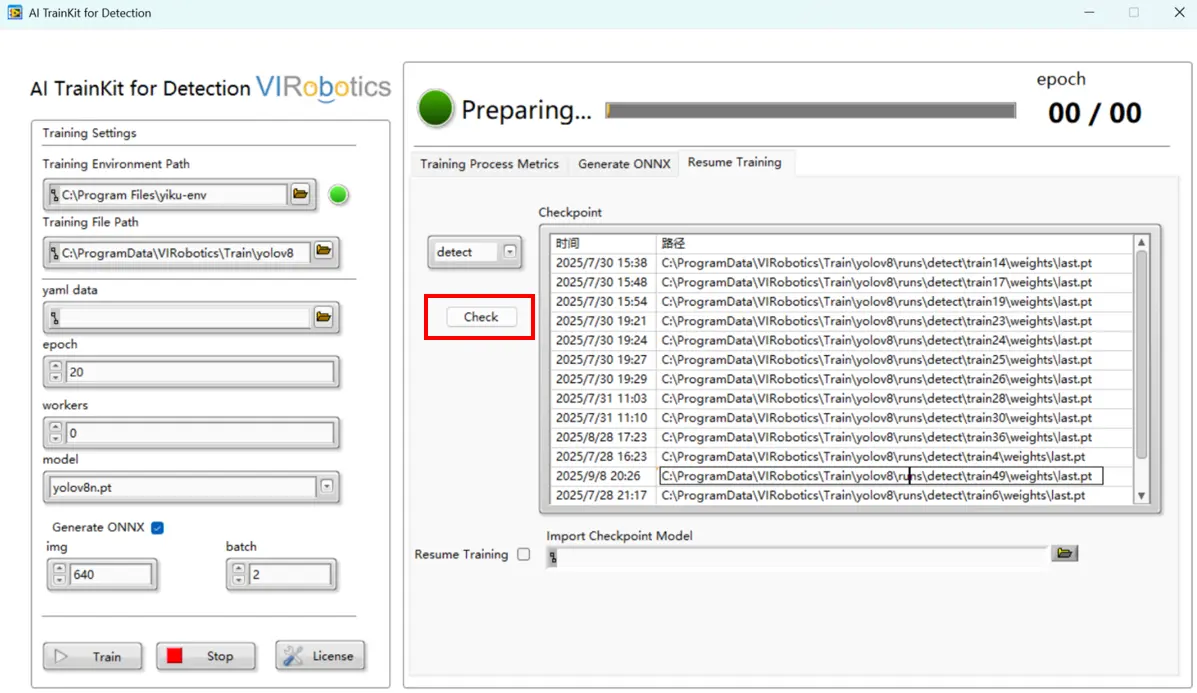1197x693 pixels.
Task: Open the Generate ONNX tab
Action: pos(624,164)
